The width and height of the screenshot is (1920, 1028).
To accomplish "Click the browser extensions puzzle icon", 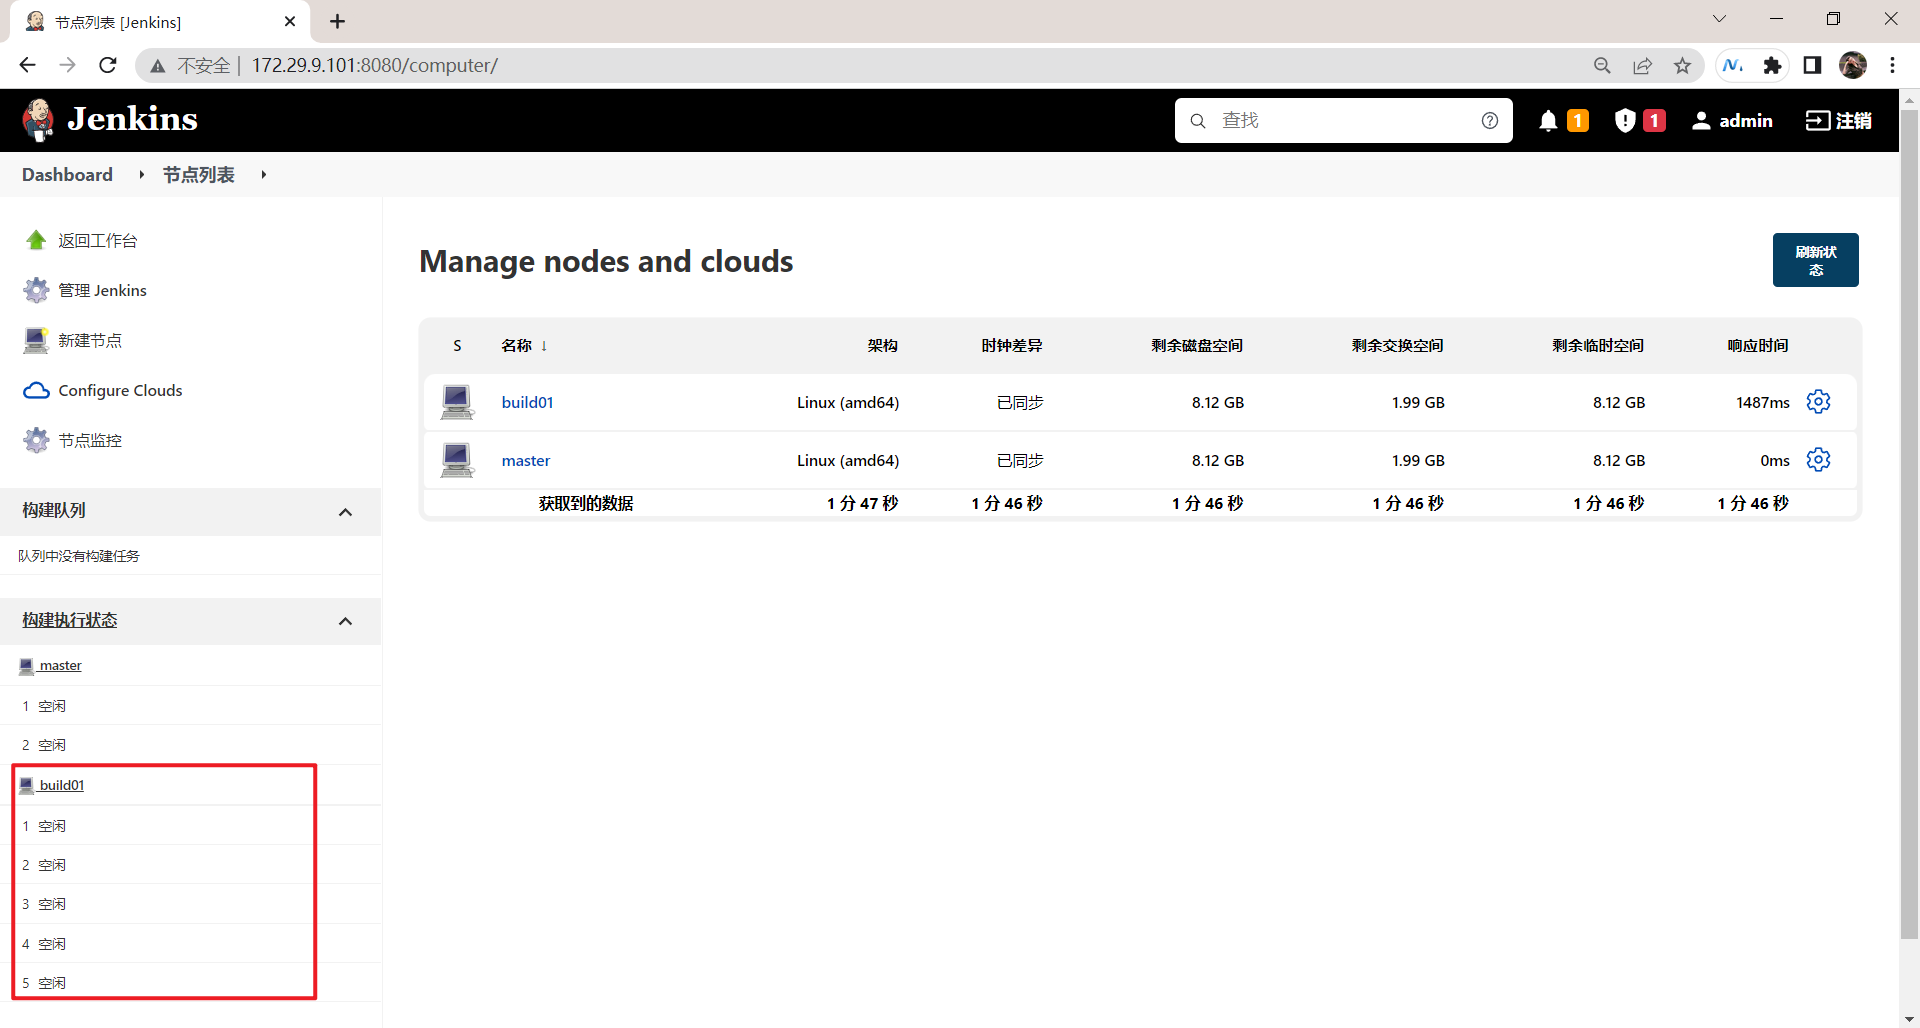I will tap(1773, 65).
